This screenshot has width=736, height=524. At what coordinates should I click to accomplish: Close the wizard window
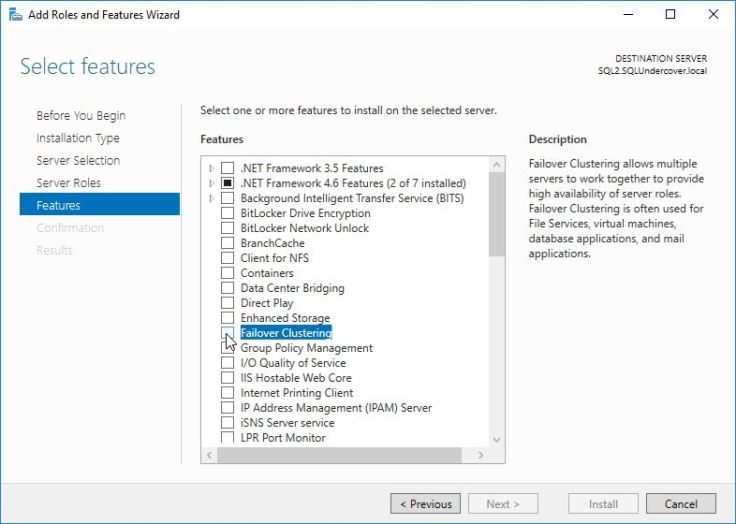point(713,15)
